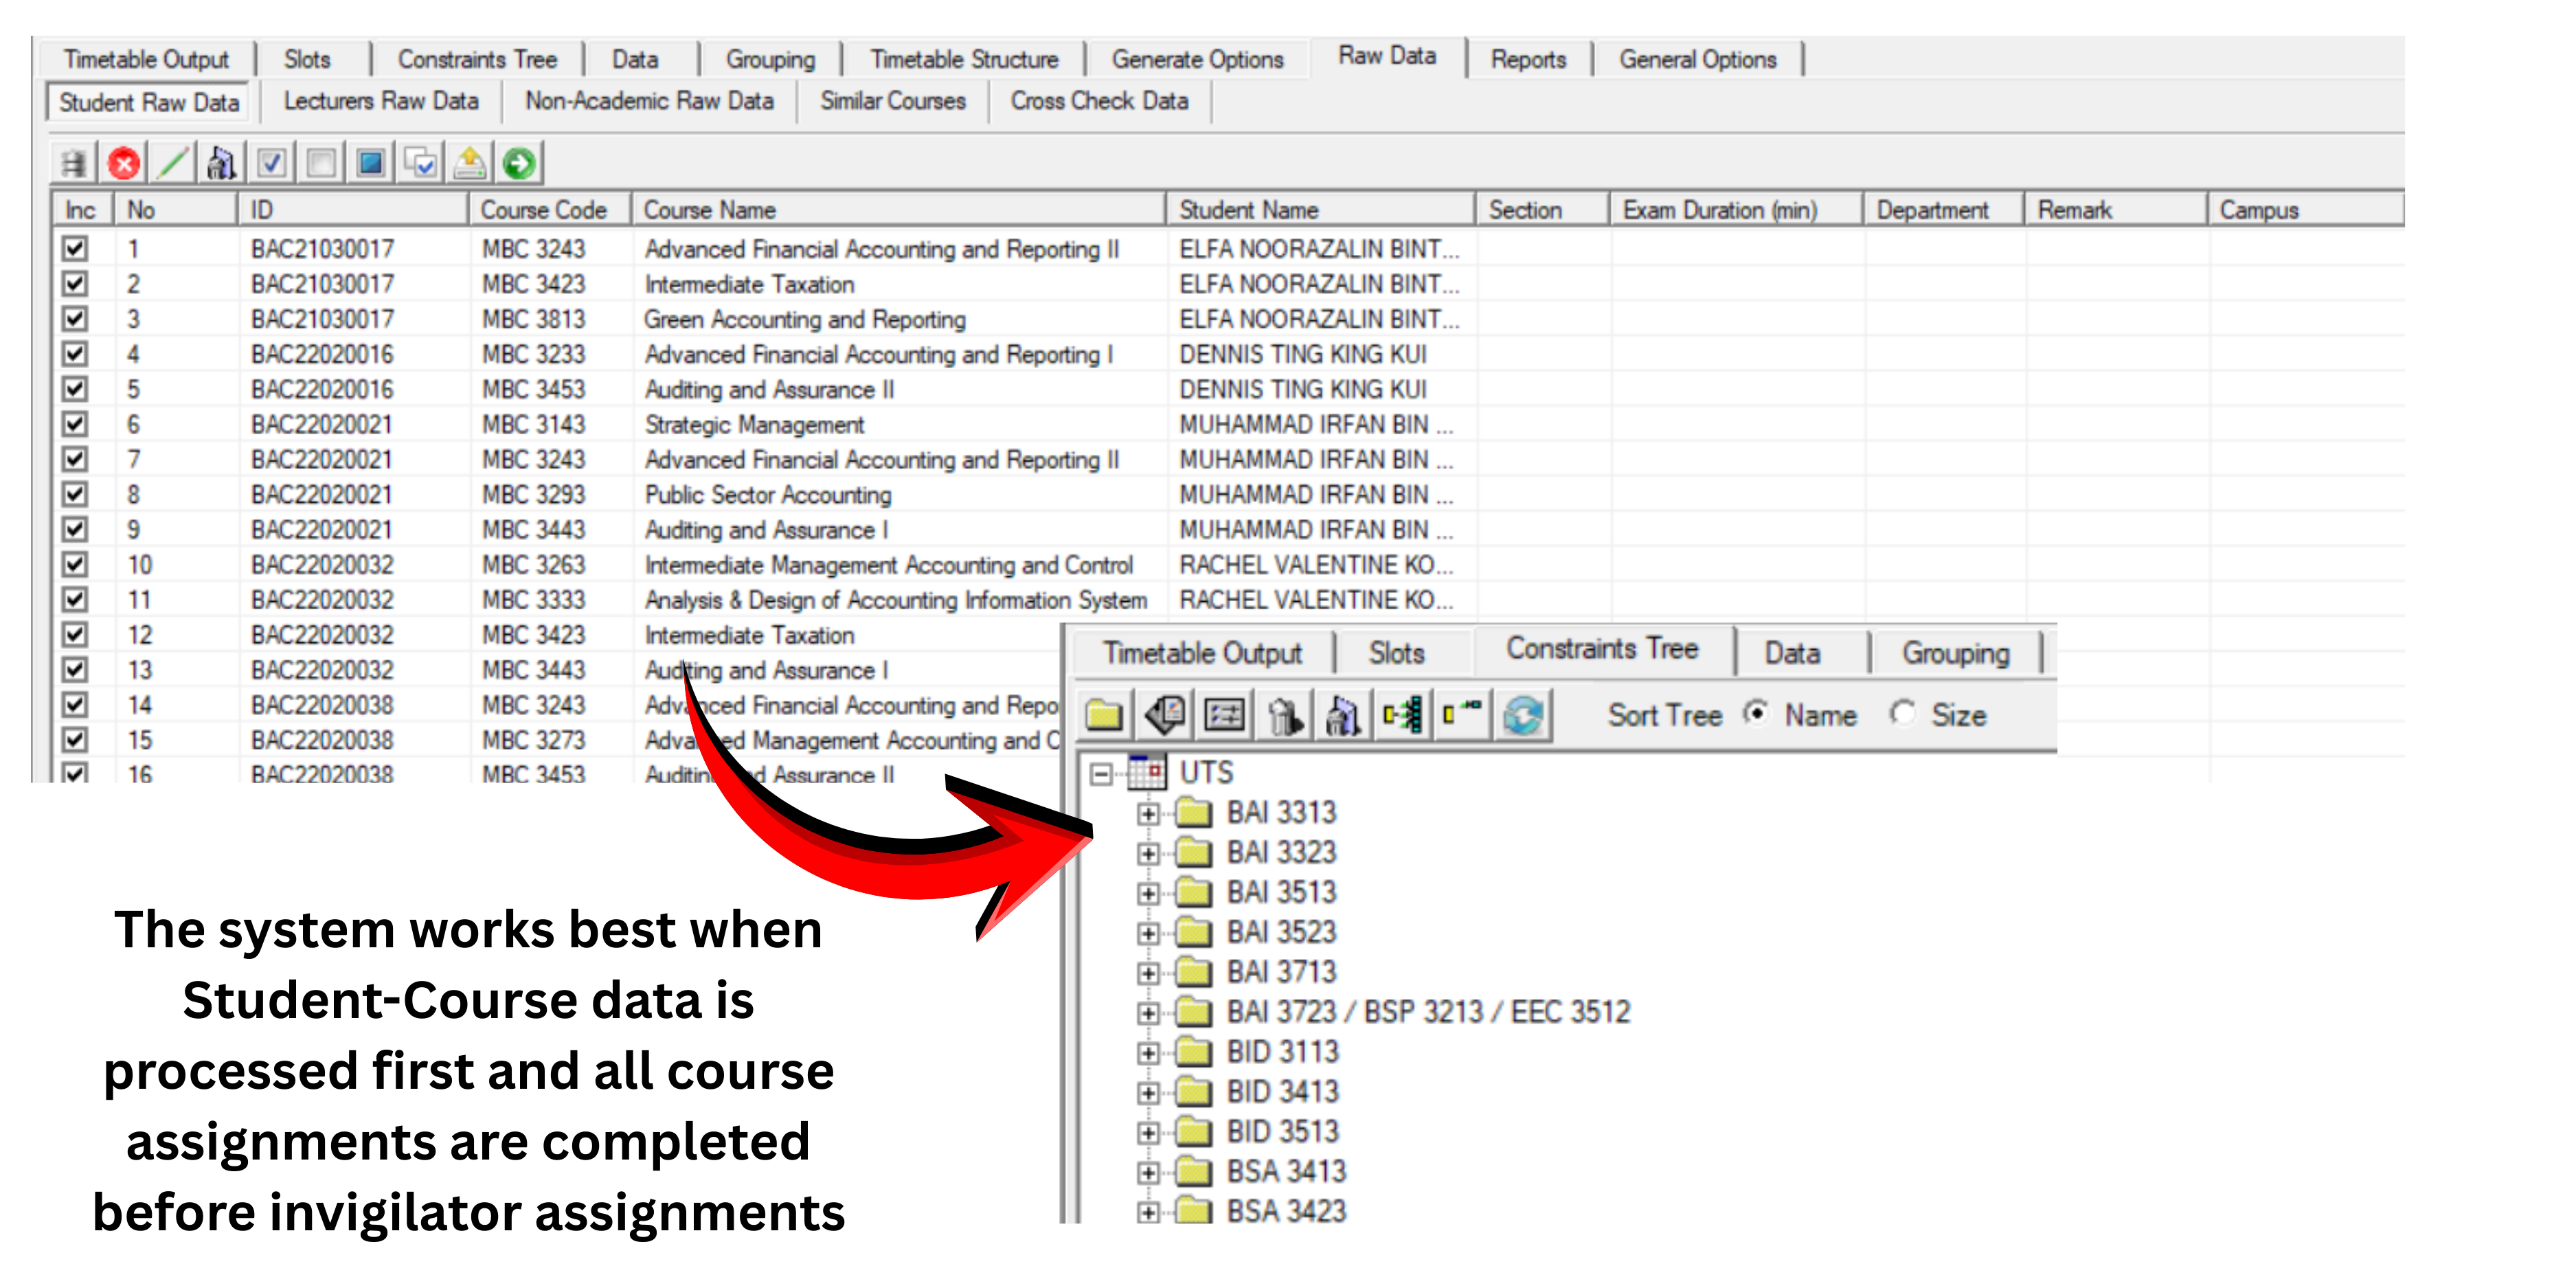
Task: Select the Name radio option next to Sort Tree
Action: 1757,714
